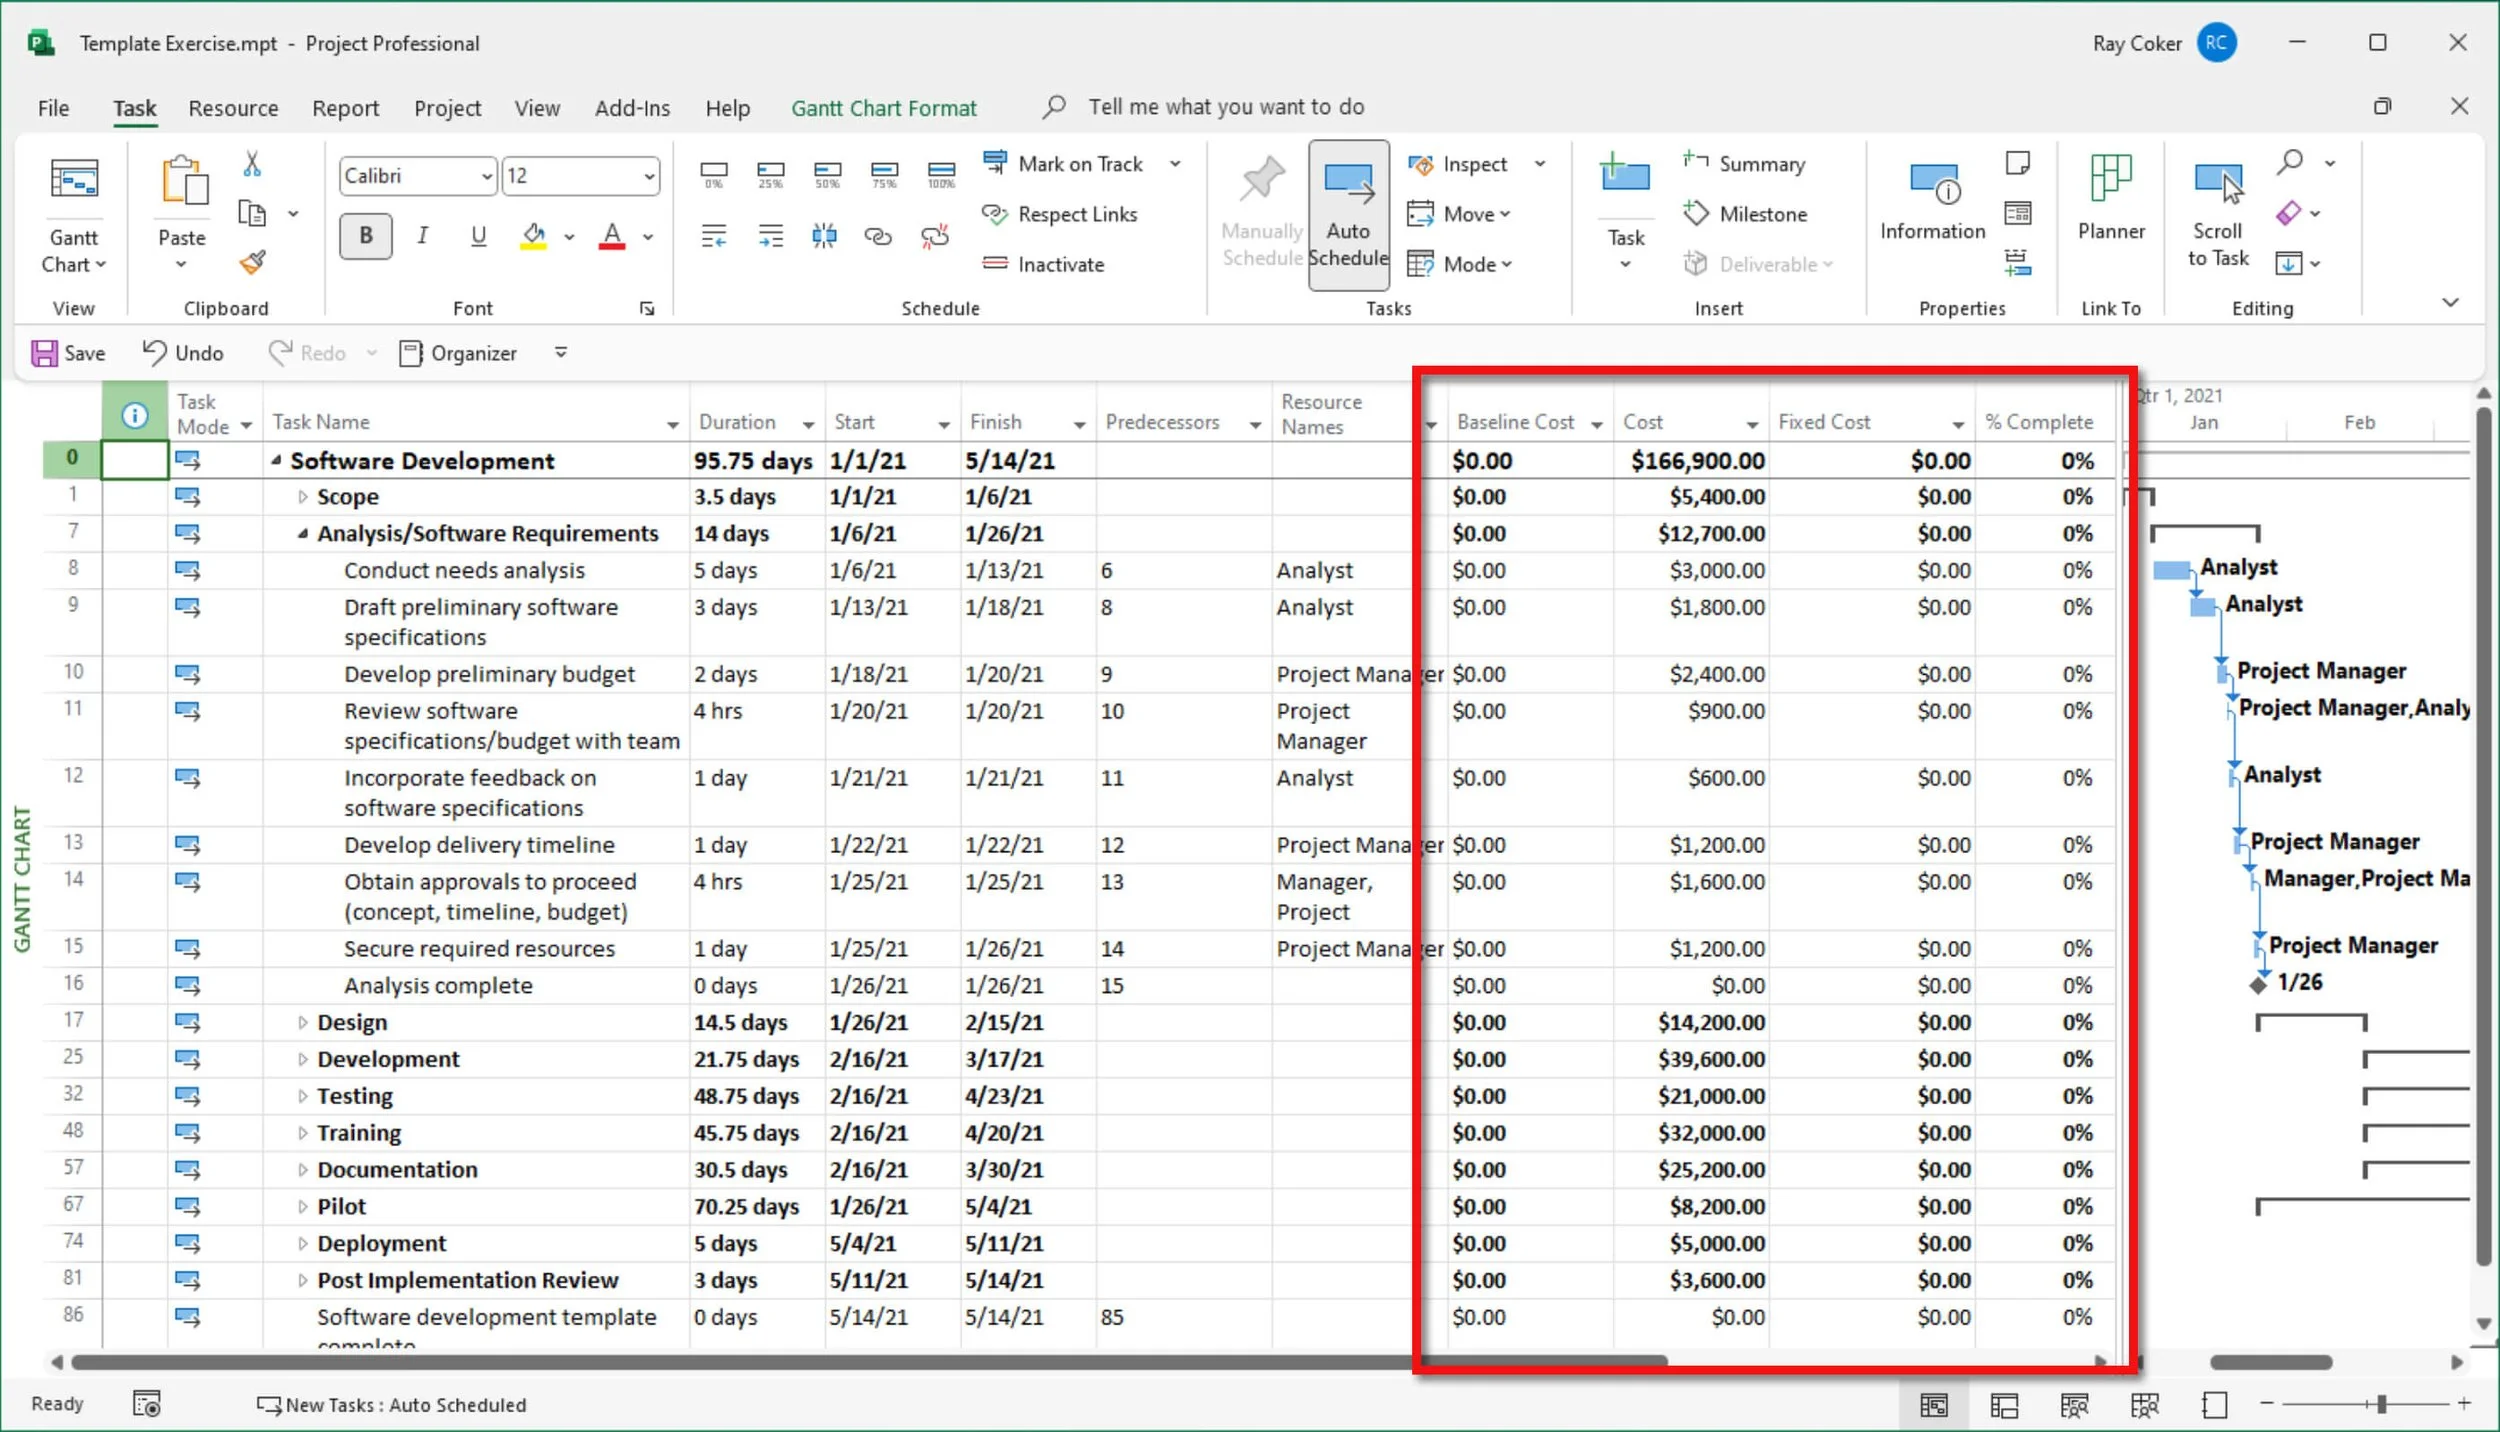Click Tell me what you want to do
Screen dimensions: 2500x1432
coord(1225,107)
